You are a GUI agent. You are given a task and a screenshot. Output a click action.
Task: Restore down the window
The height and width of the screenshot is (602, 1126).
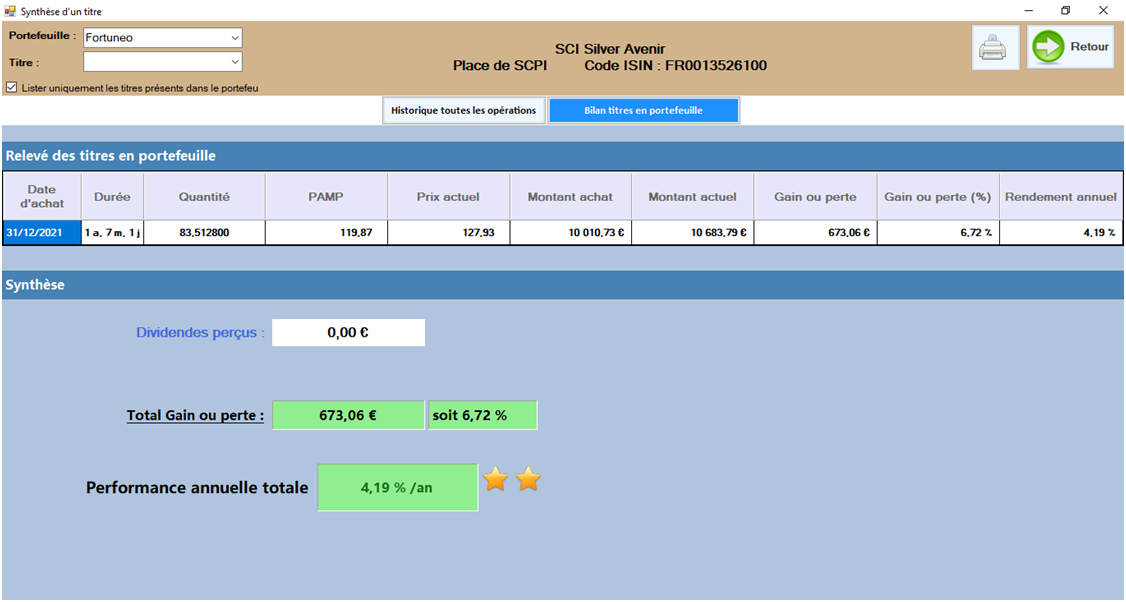(1066, 11)
